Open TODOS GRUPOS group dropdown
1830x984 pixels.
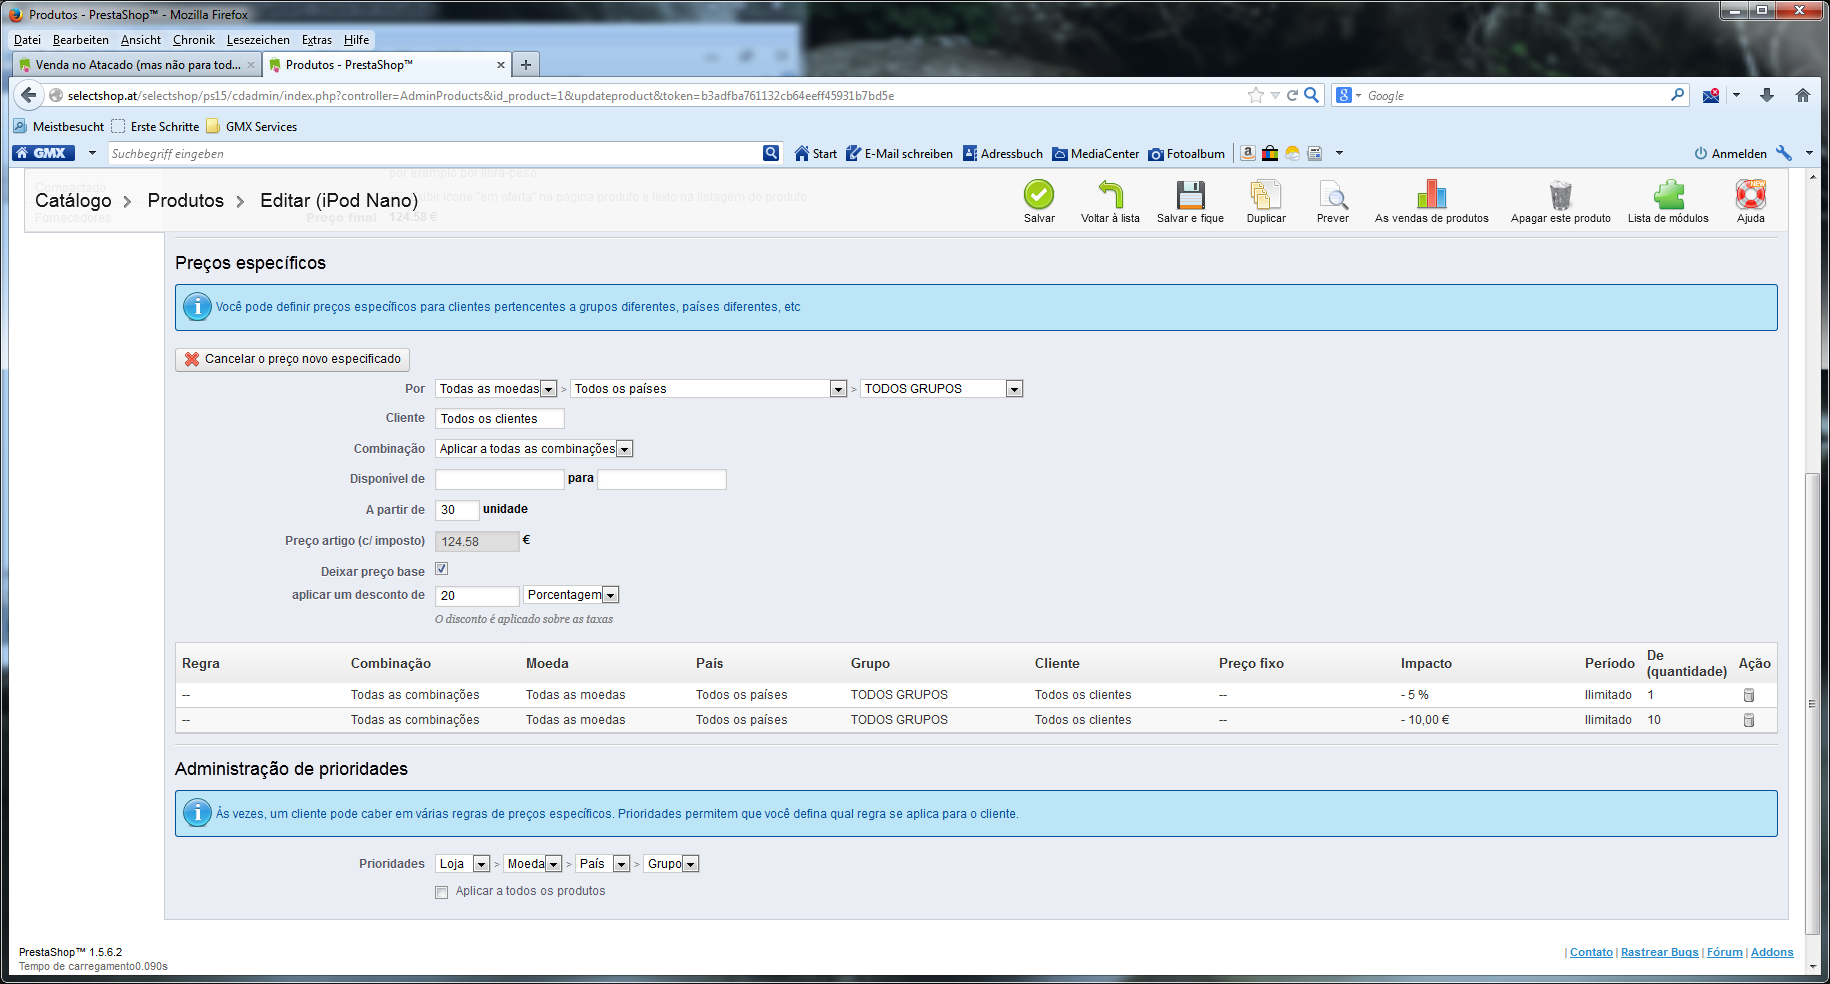(x=942, y=389)
